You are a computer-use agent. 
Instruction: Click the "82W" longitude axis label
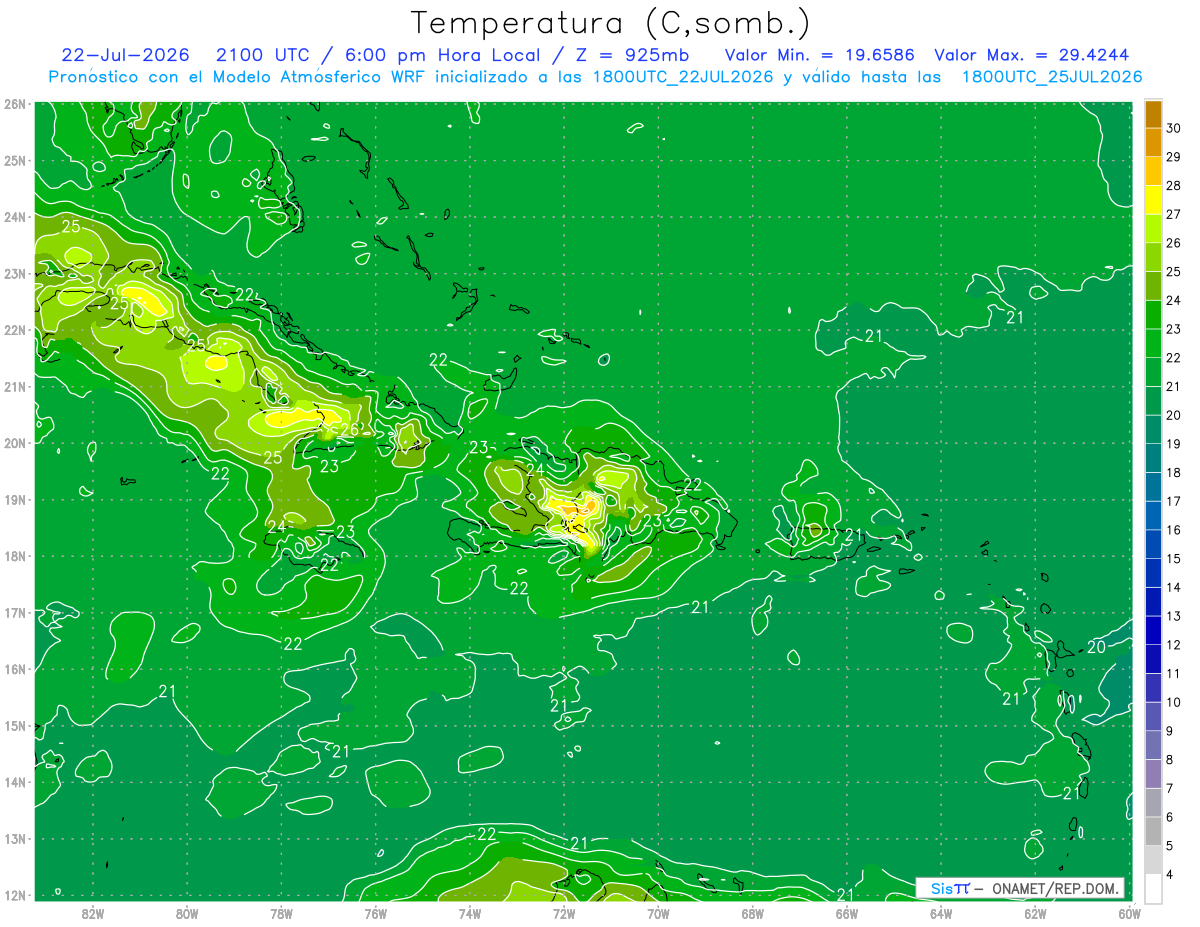[93, 913]
